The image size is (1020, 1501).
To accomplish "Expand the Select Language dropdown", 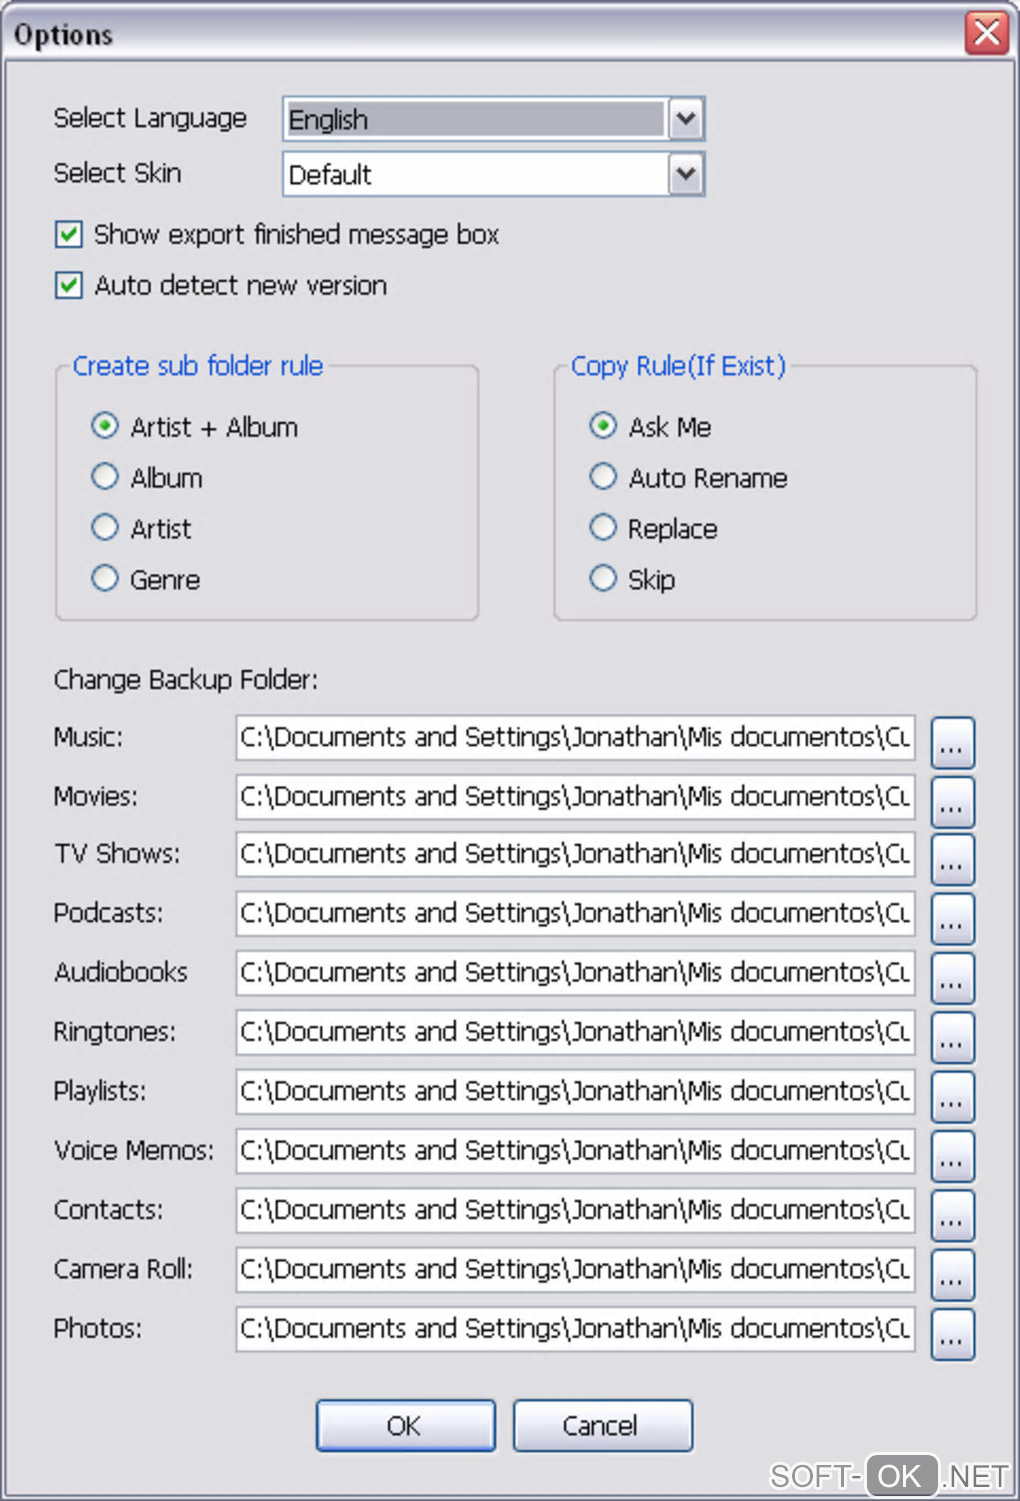I will click(x=686, y=119).
